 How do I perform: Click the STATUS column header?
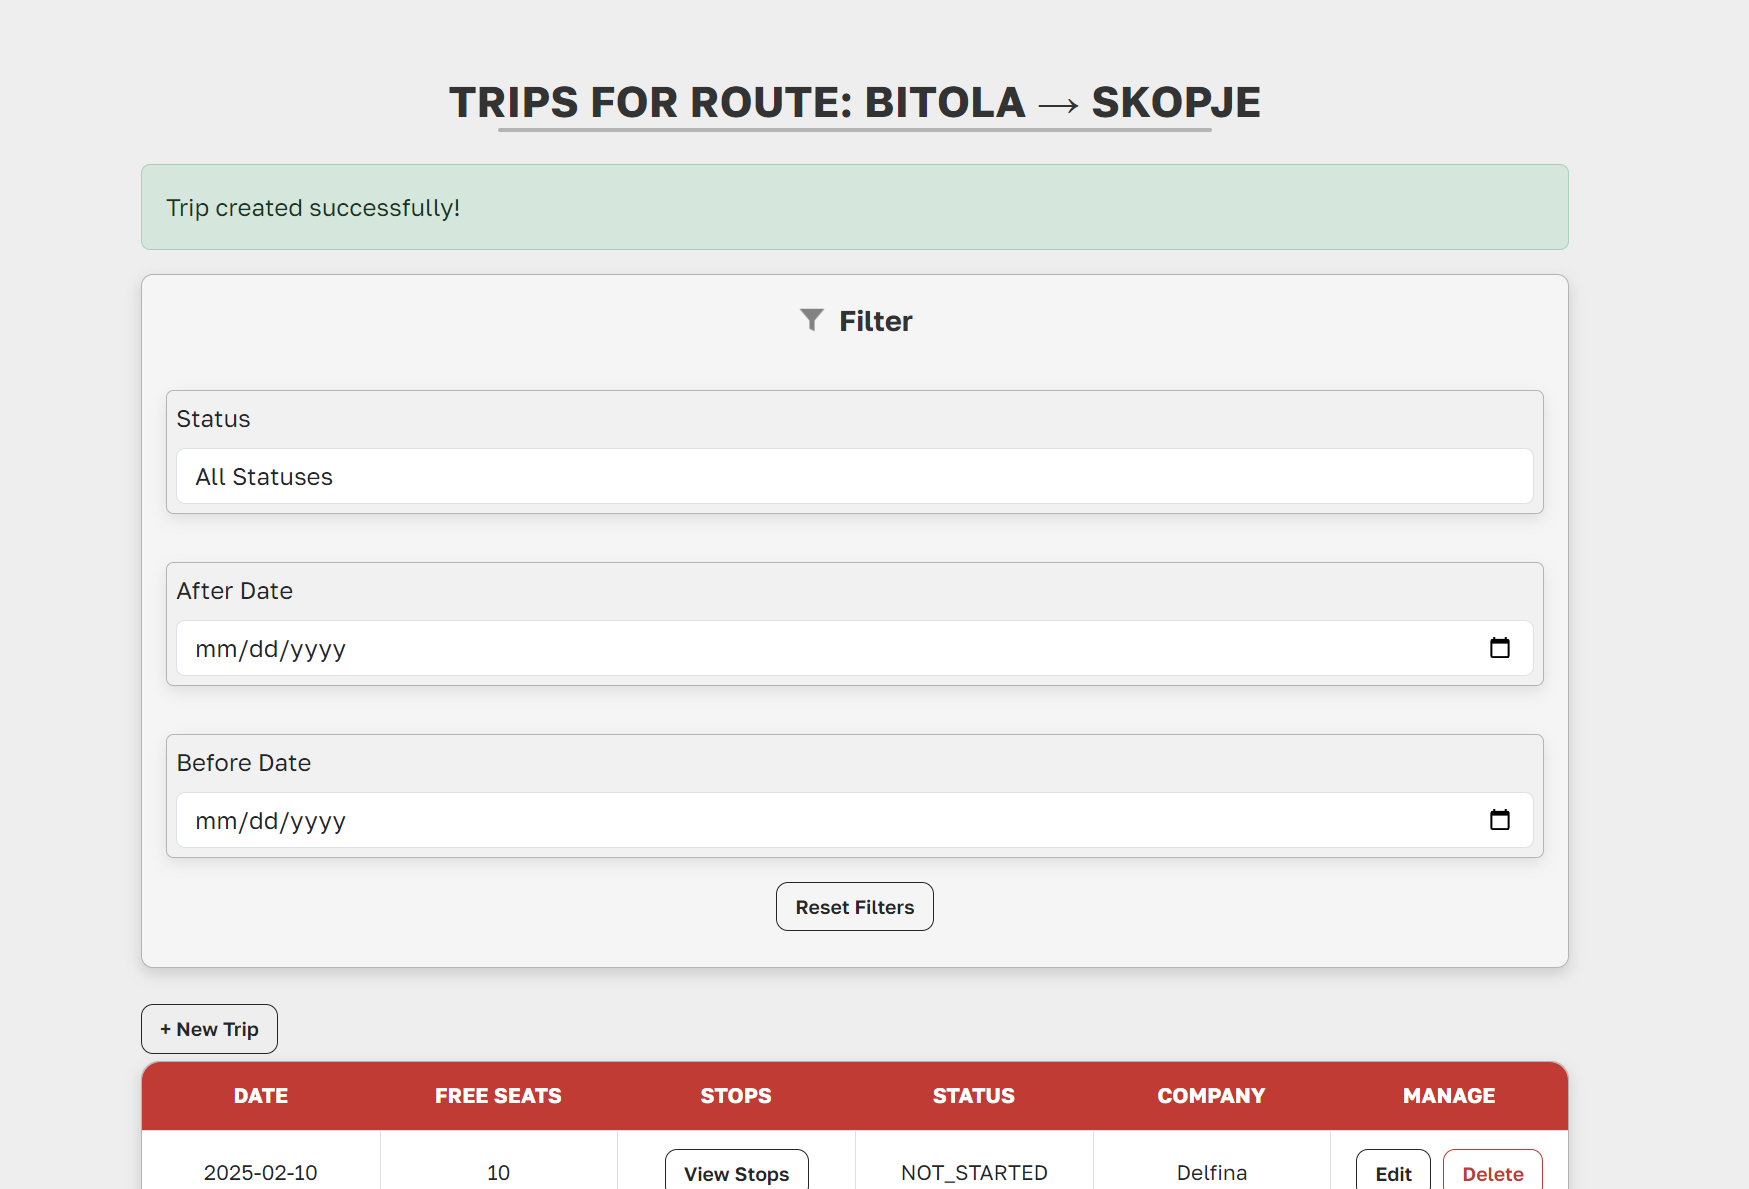(973, 1096)
